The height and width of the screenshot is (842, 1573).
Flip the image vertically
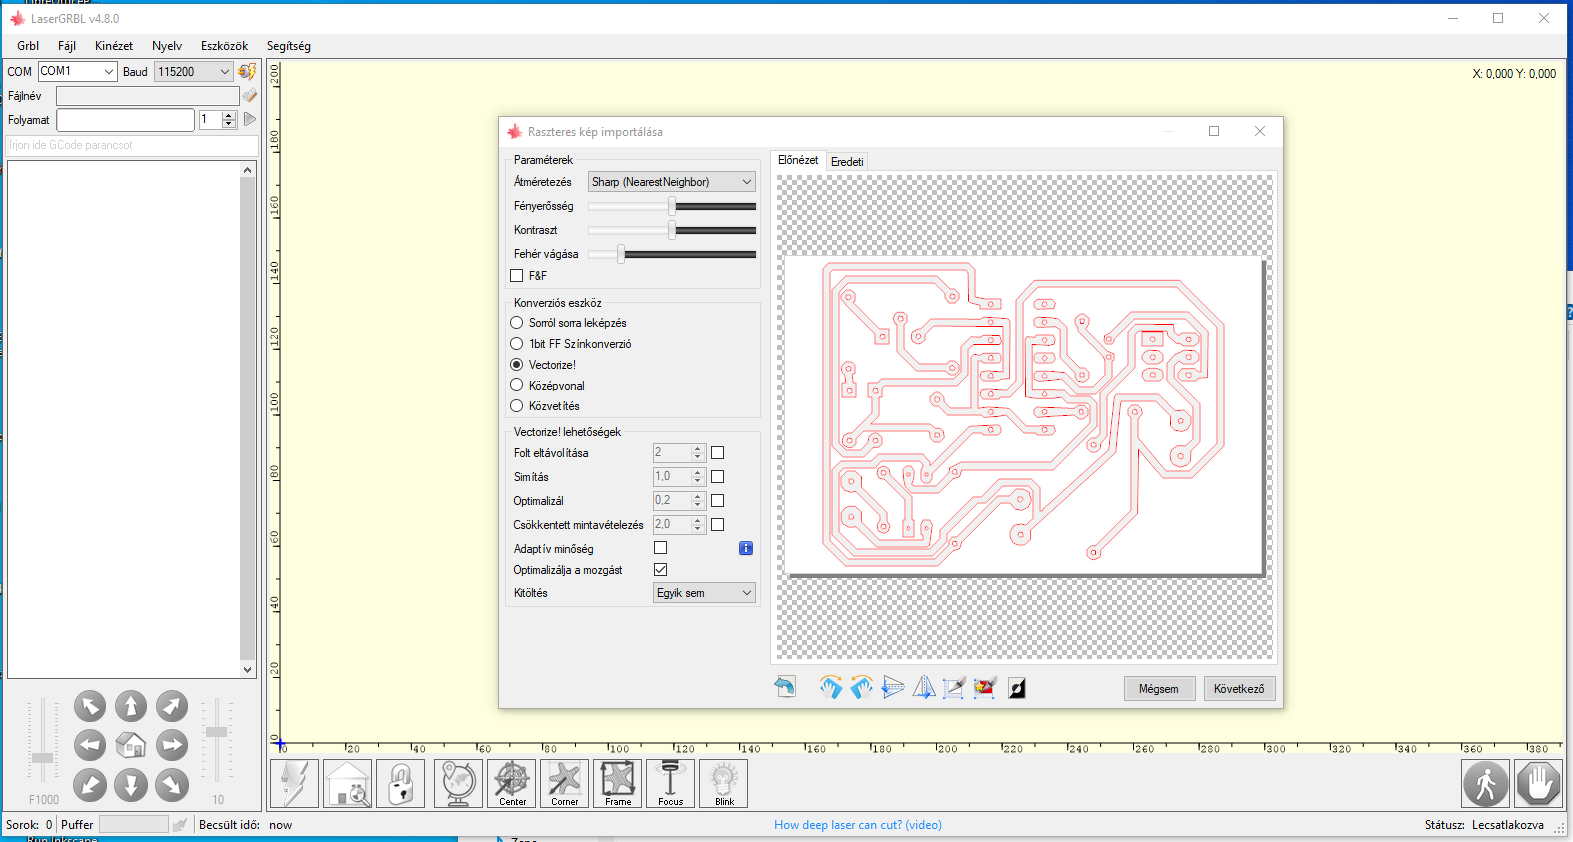pyautogui.click(x=893, y=688)
